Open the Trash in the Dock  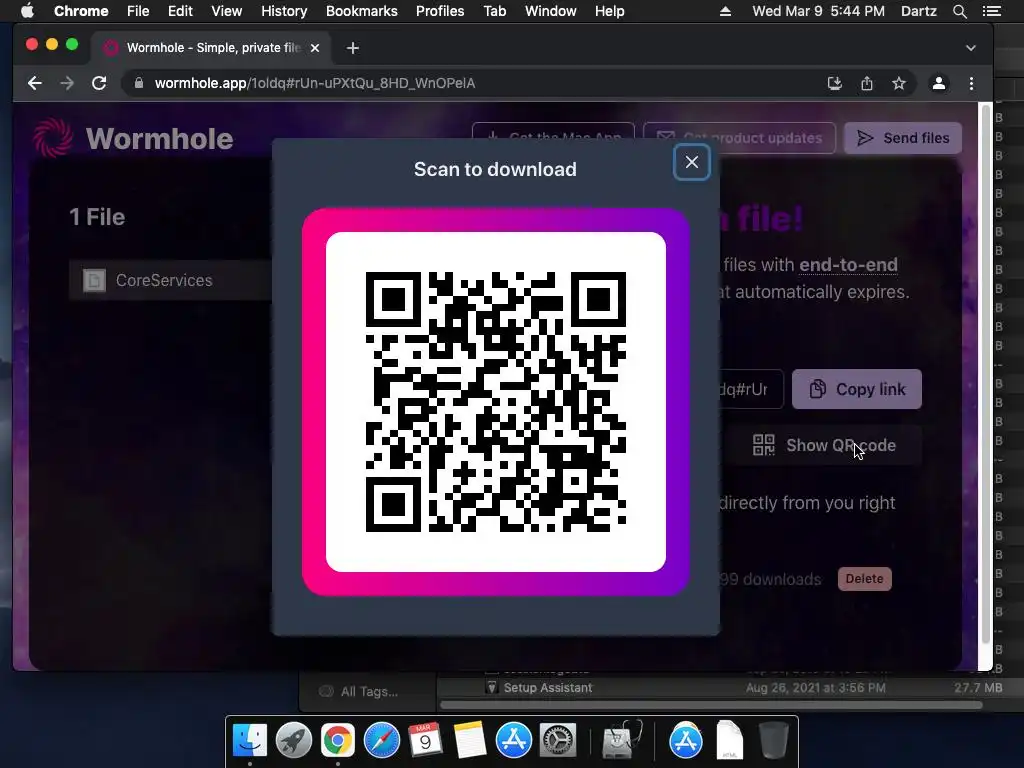point(774,740)
